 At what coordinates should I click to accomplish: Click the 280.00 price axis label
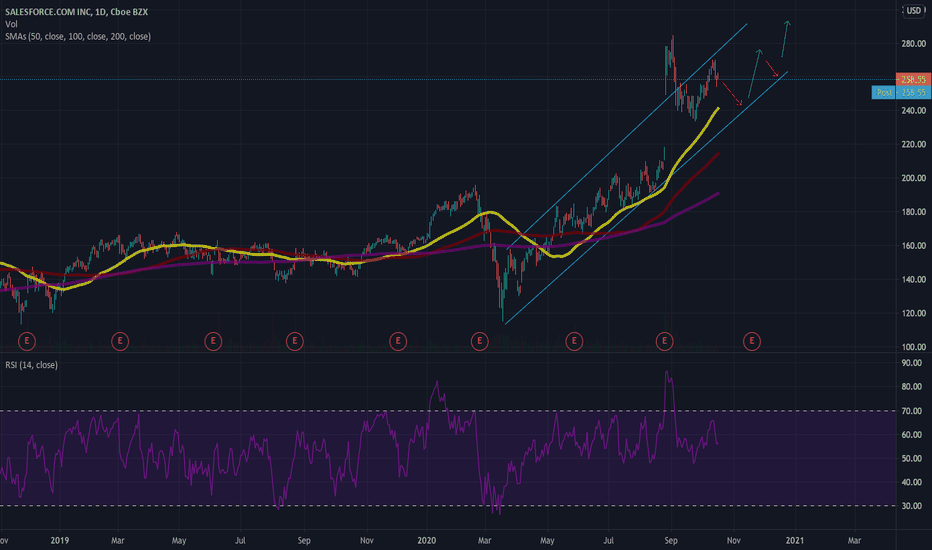(914, 43)
